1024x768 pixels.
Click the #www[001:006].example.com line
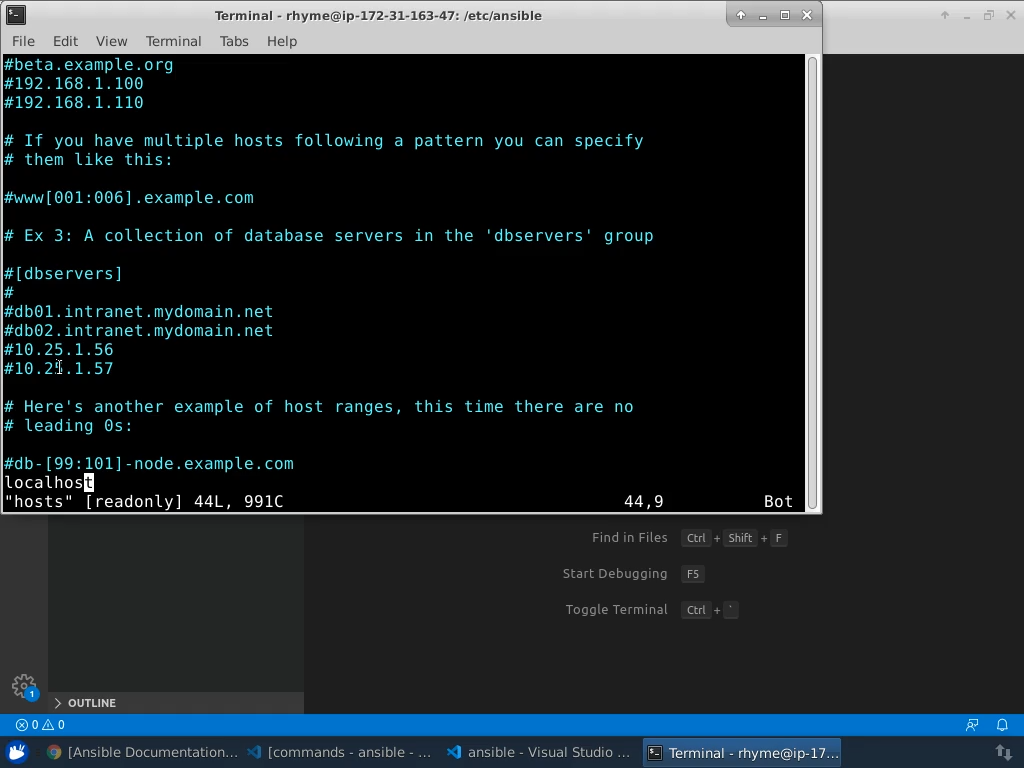[x=129, y=198]
